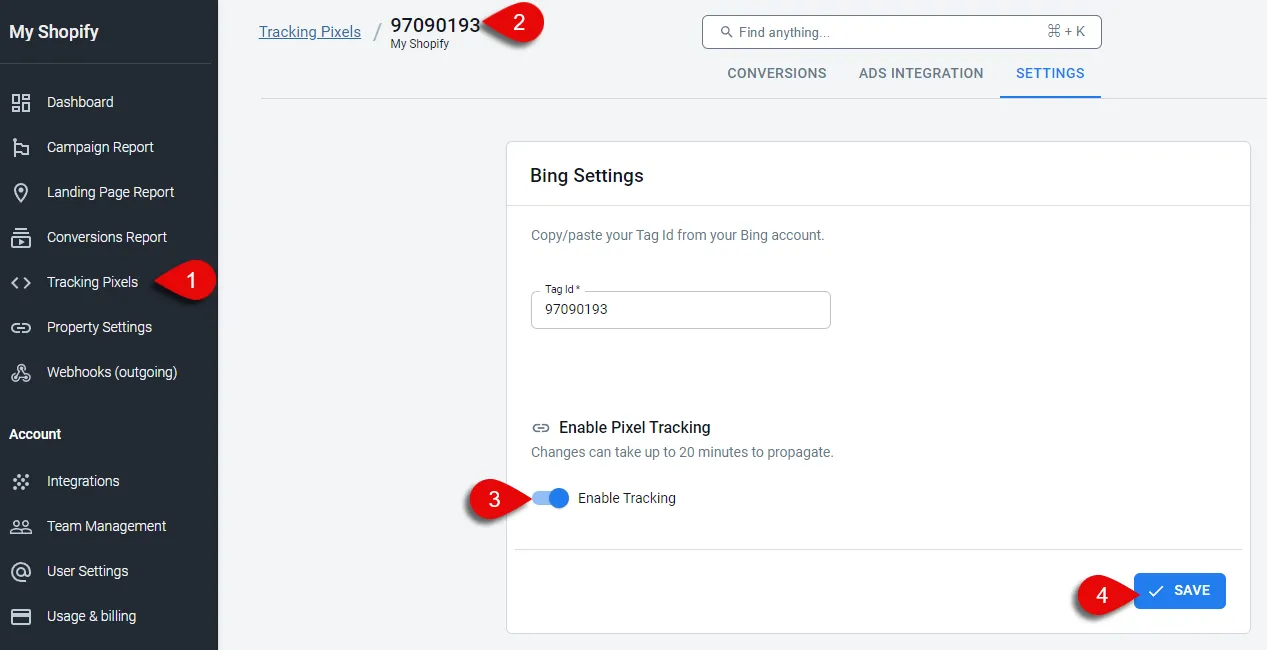1267x650 pixels.
Task: Click the Tag Id input field
Action: pyautogui.click(x=681, y=310)
